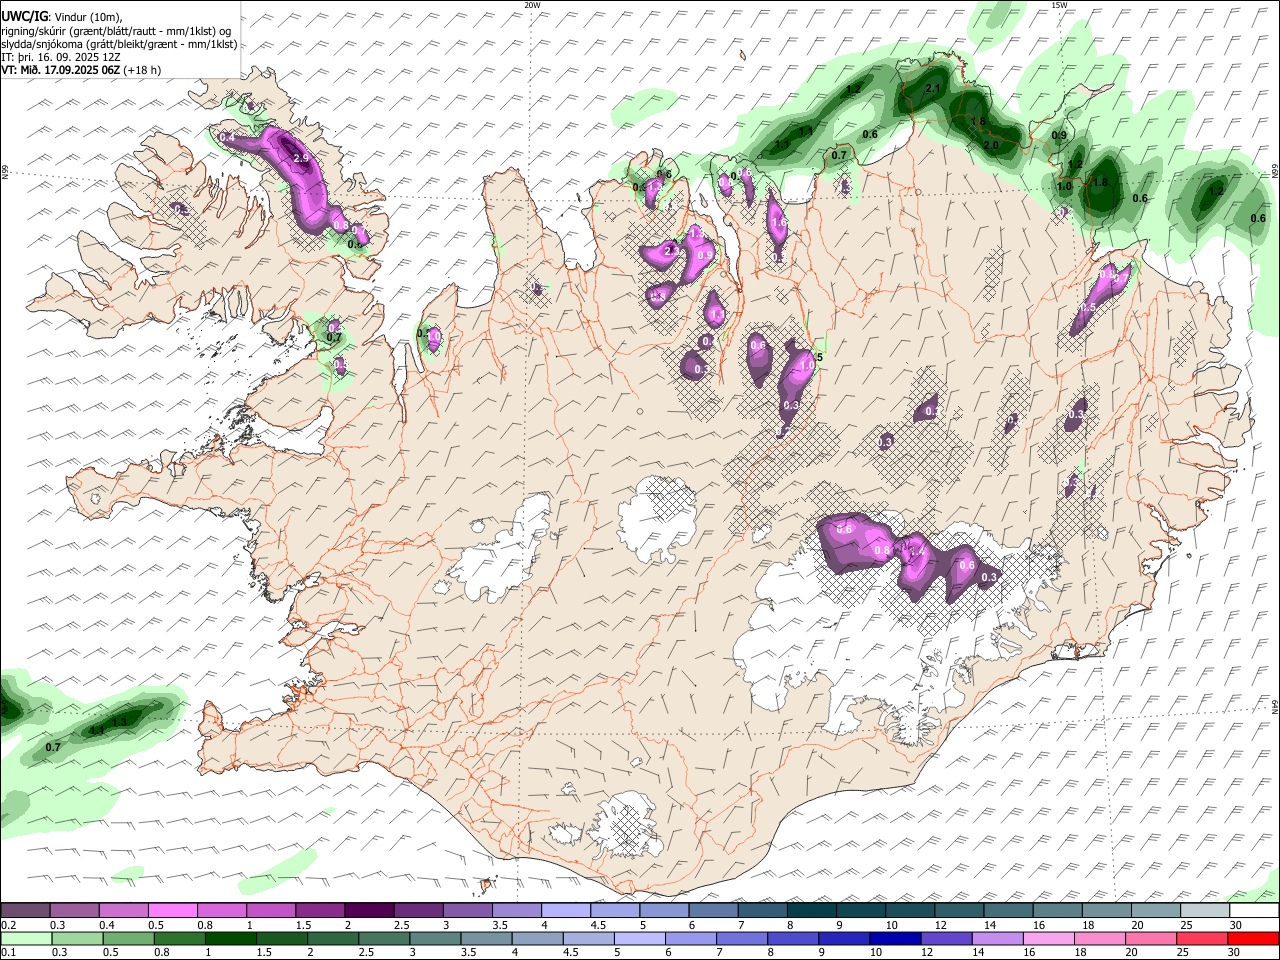1280x960 pixels.
Task: Click the 'rigning/skúrir' legend description line
Action: coord(116,31)
